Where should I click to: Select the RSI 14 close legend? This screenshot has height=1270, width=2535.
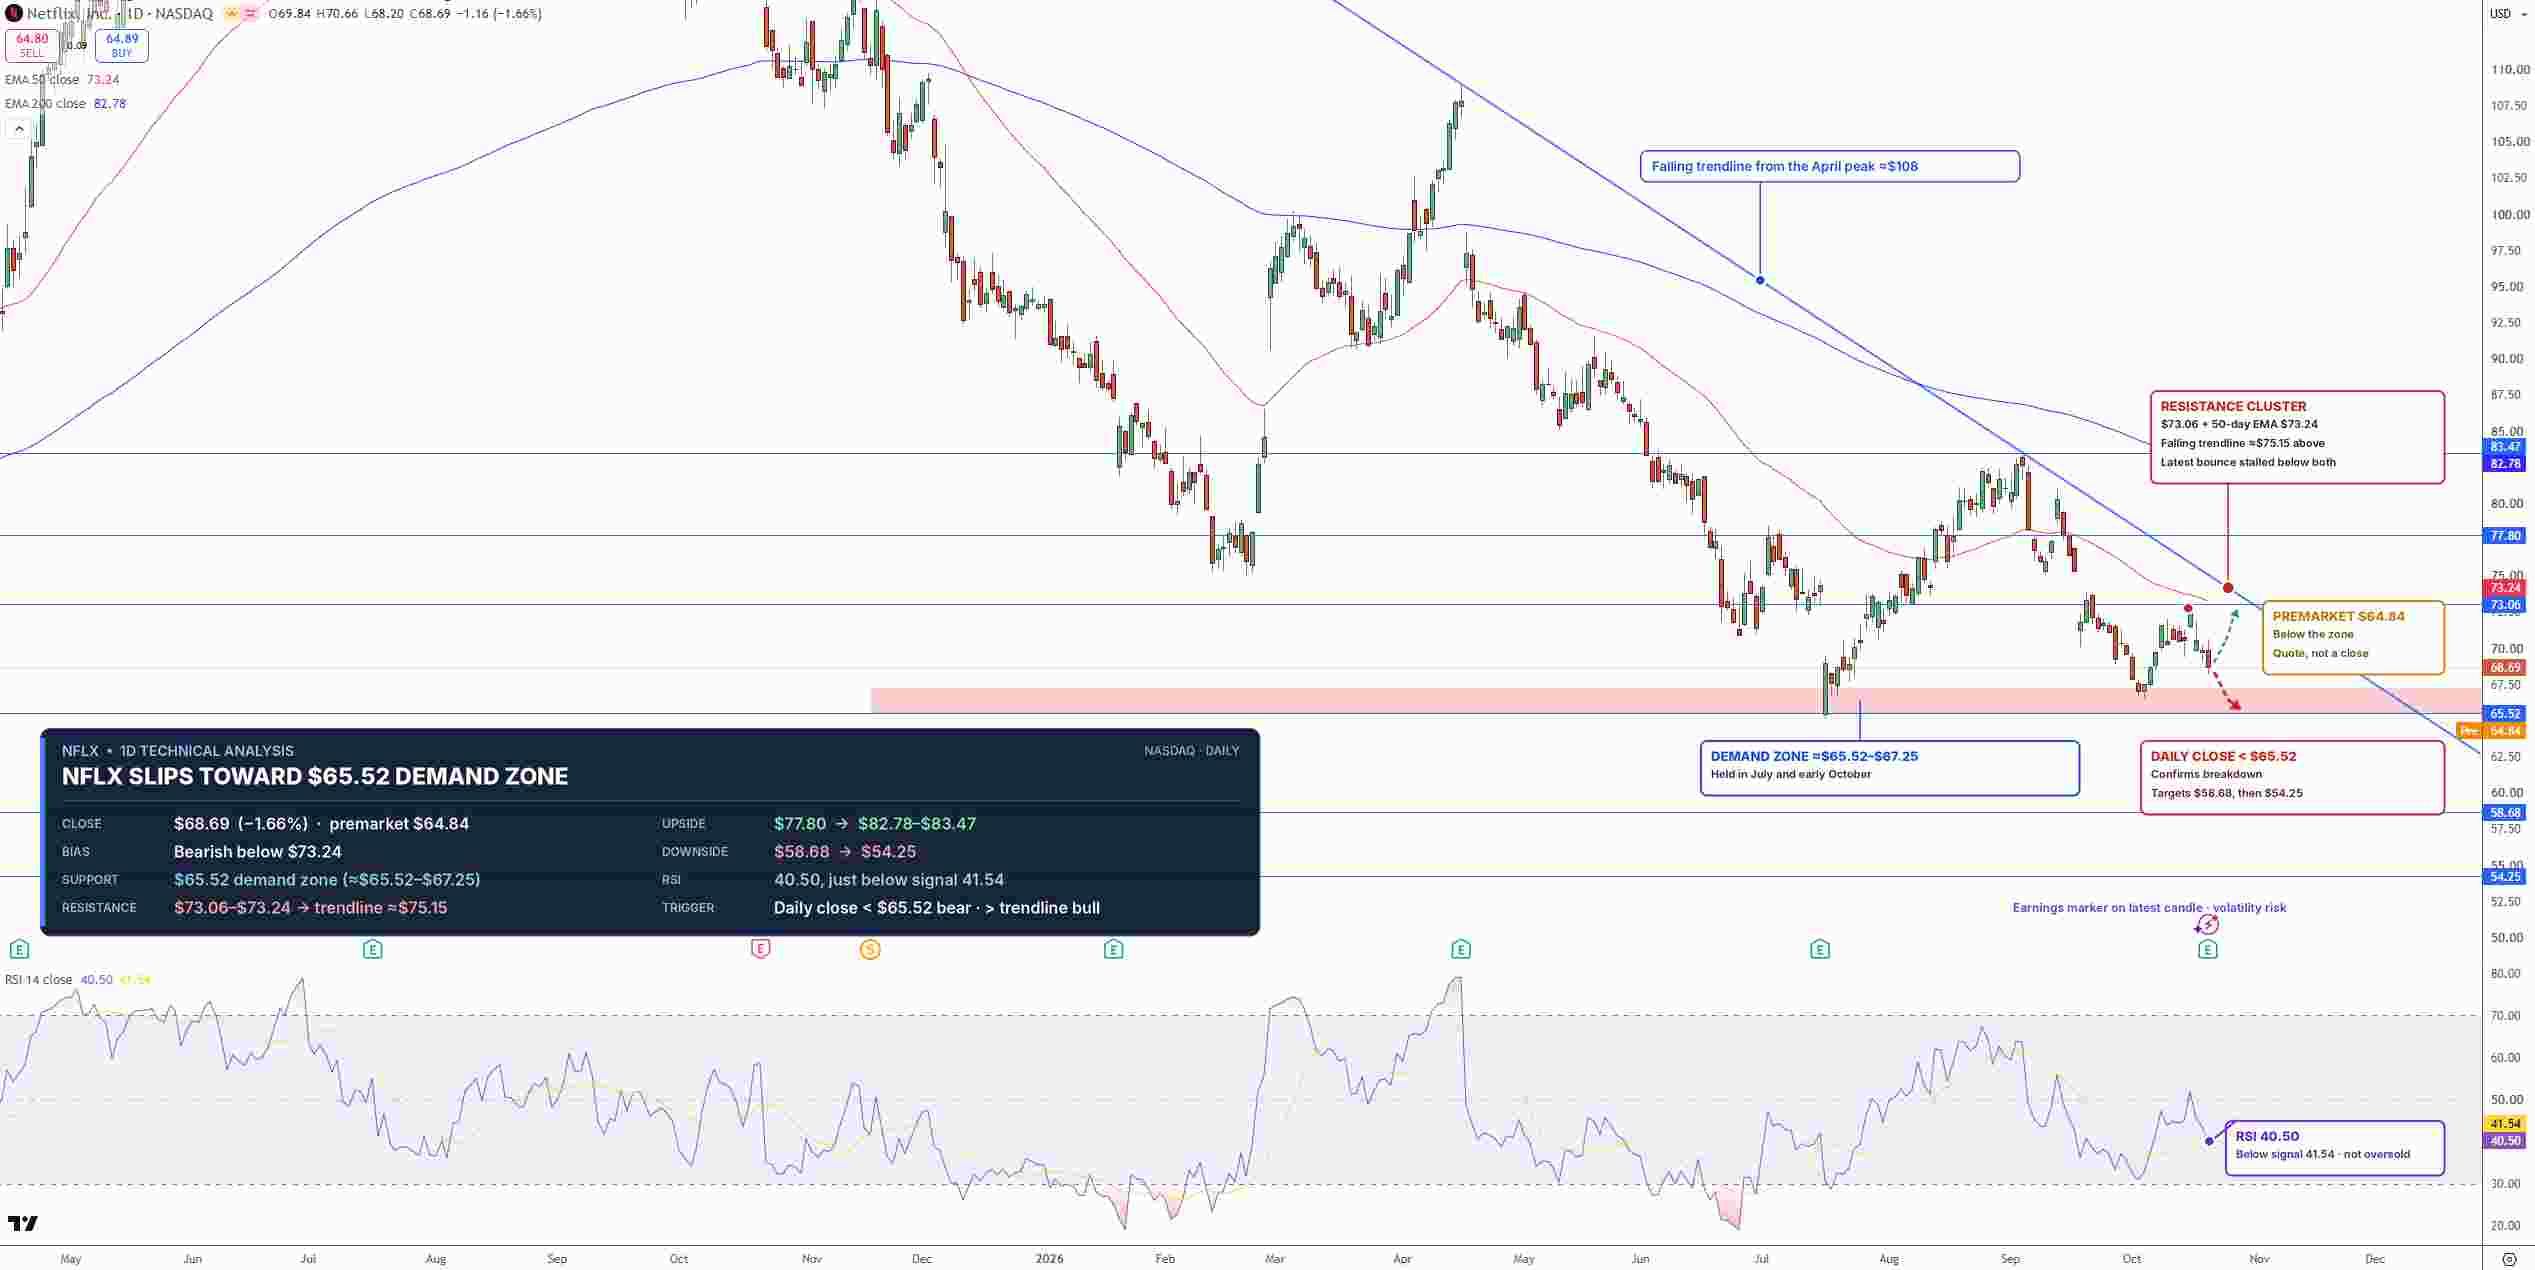tap(77, 980)
